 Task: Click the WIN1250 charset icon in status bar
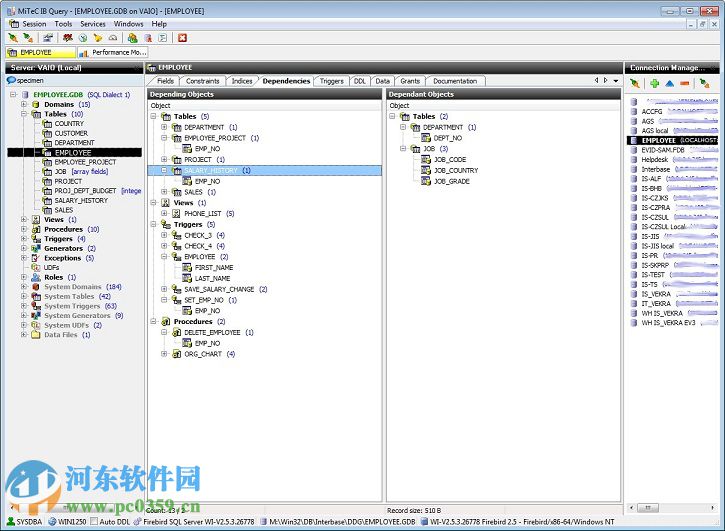[x=52, y=521]
